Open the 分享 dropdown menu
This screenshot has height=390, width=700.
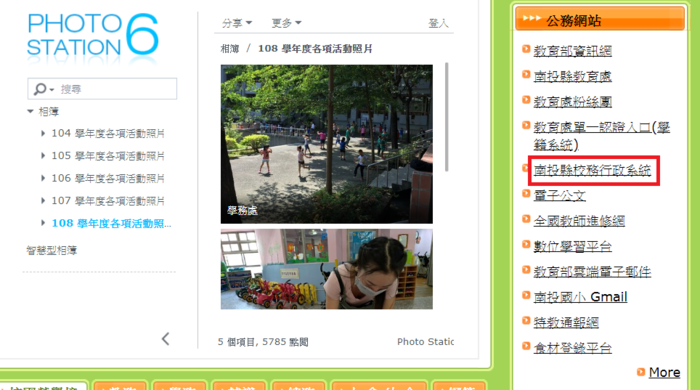pos(237,23)
